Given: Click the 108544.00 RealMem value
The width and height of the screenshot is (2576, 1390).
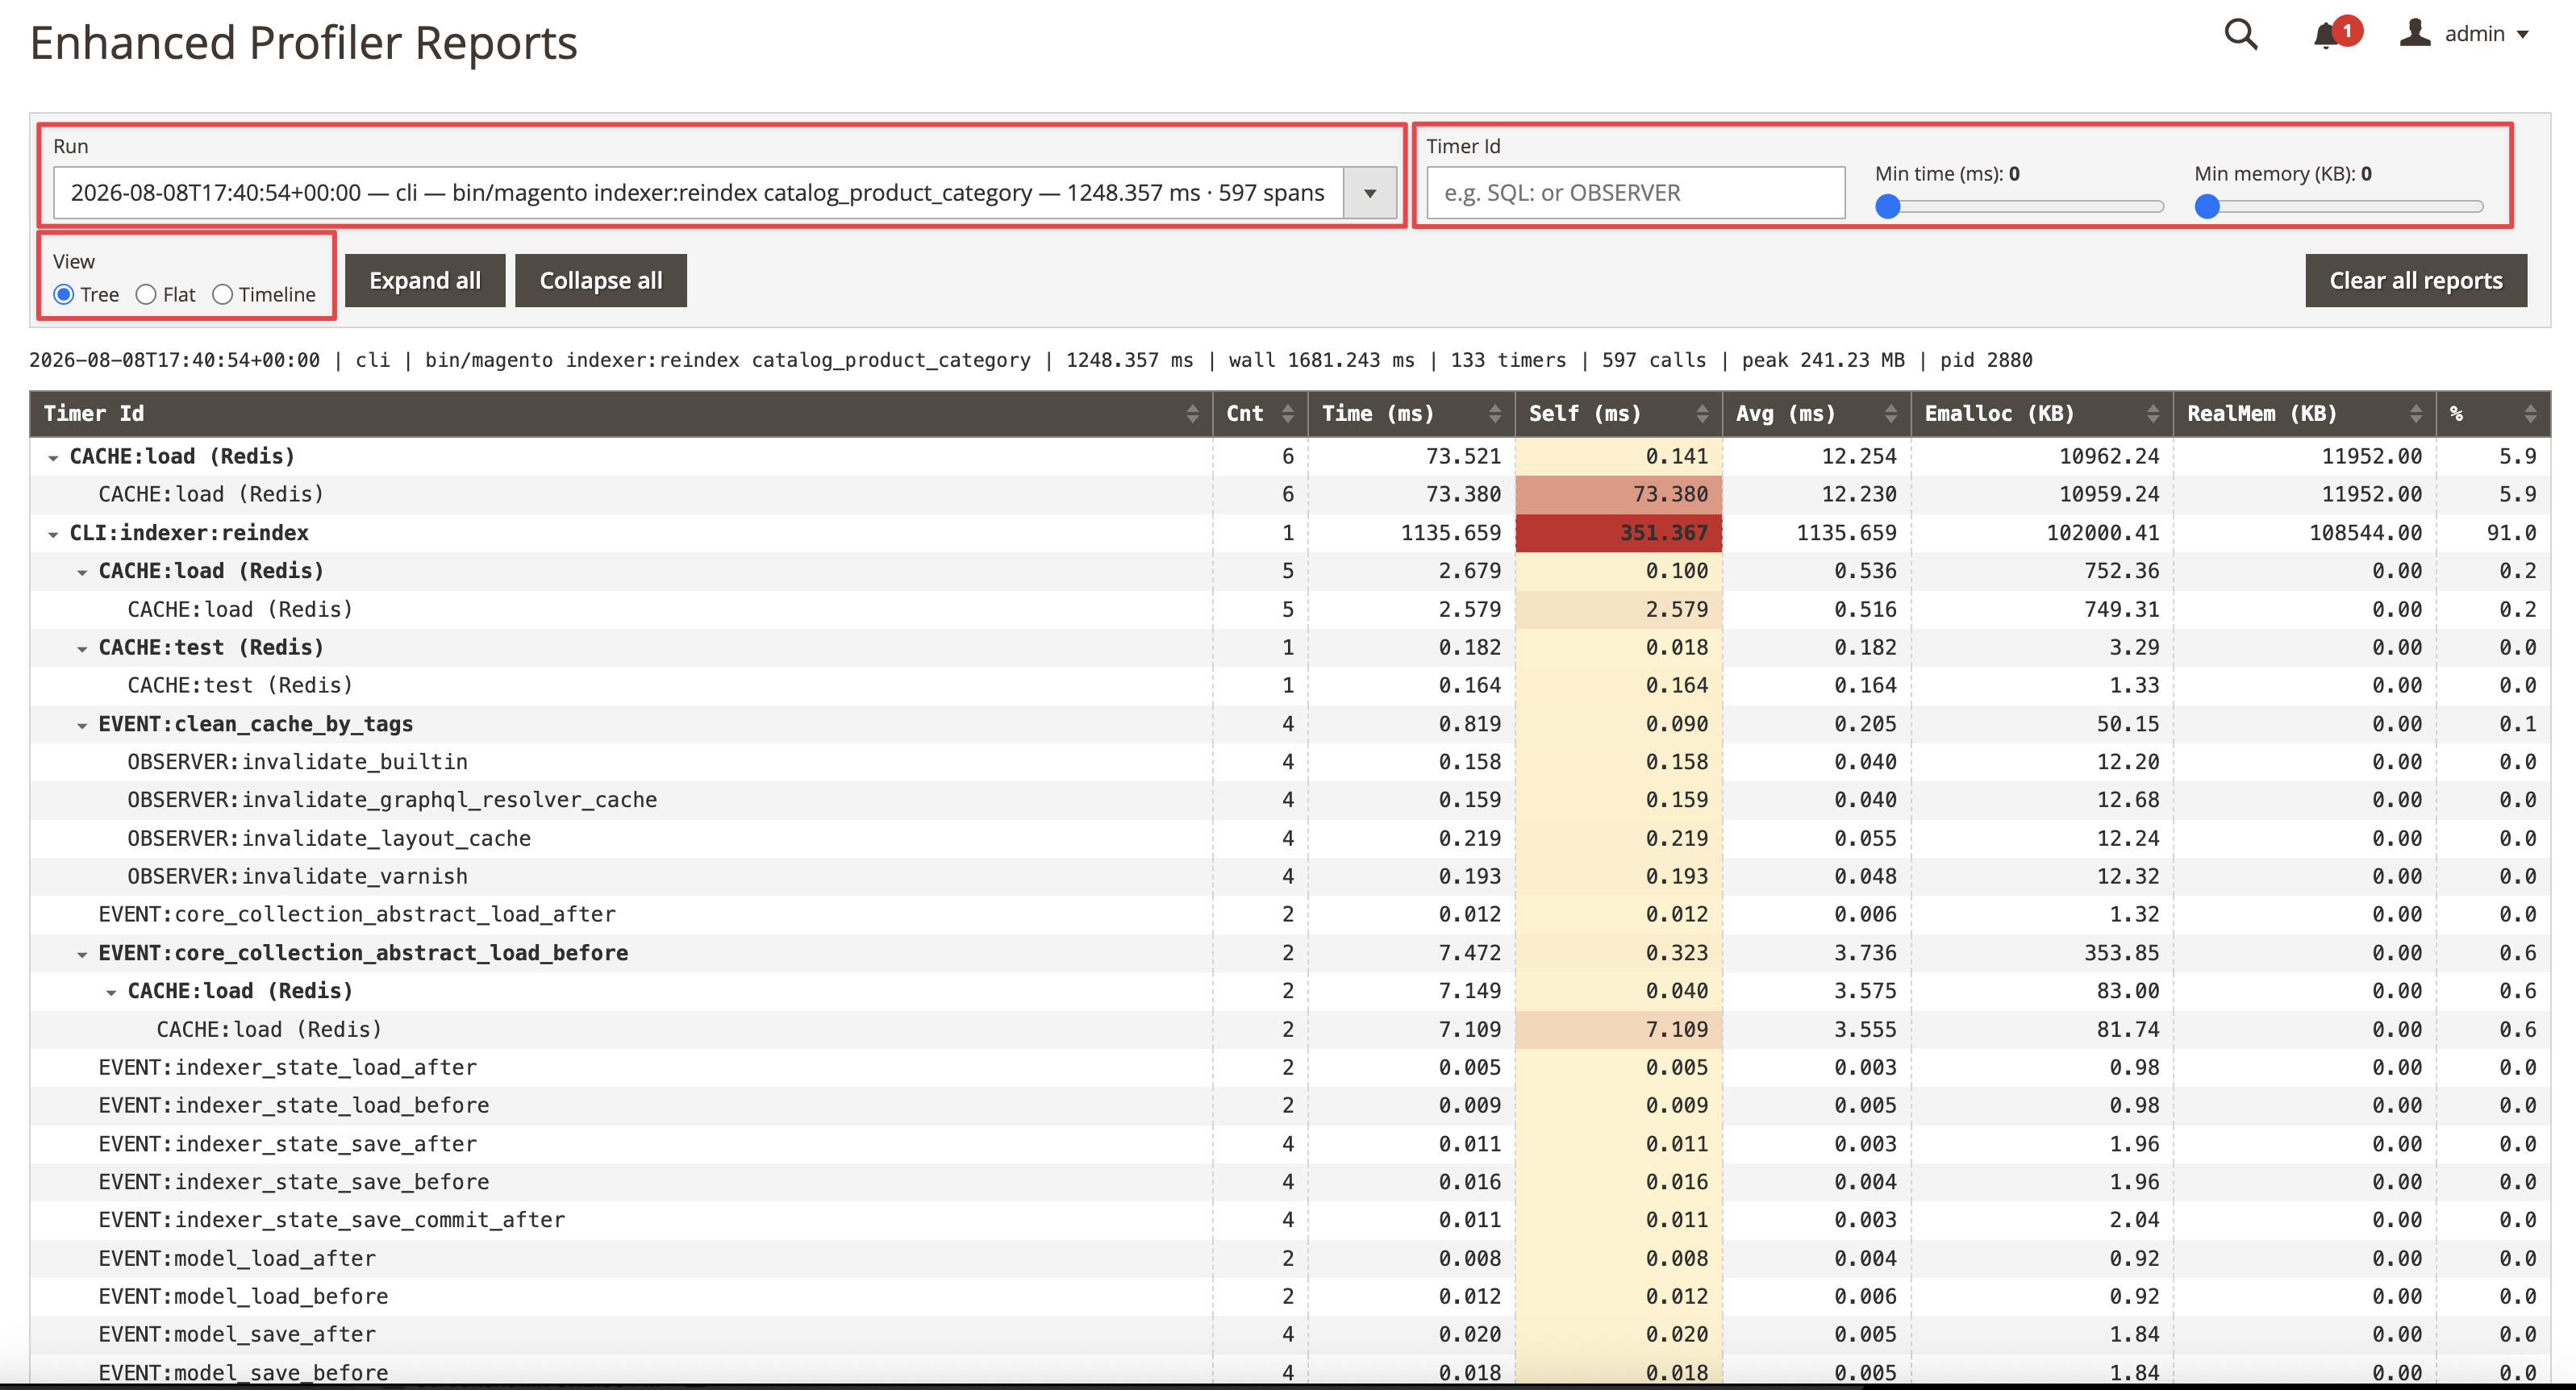Looking at the screenshot, I should tap(2365, 533).
